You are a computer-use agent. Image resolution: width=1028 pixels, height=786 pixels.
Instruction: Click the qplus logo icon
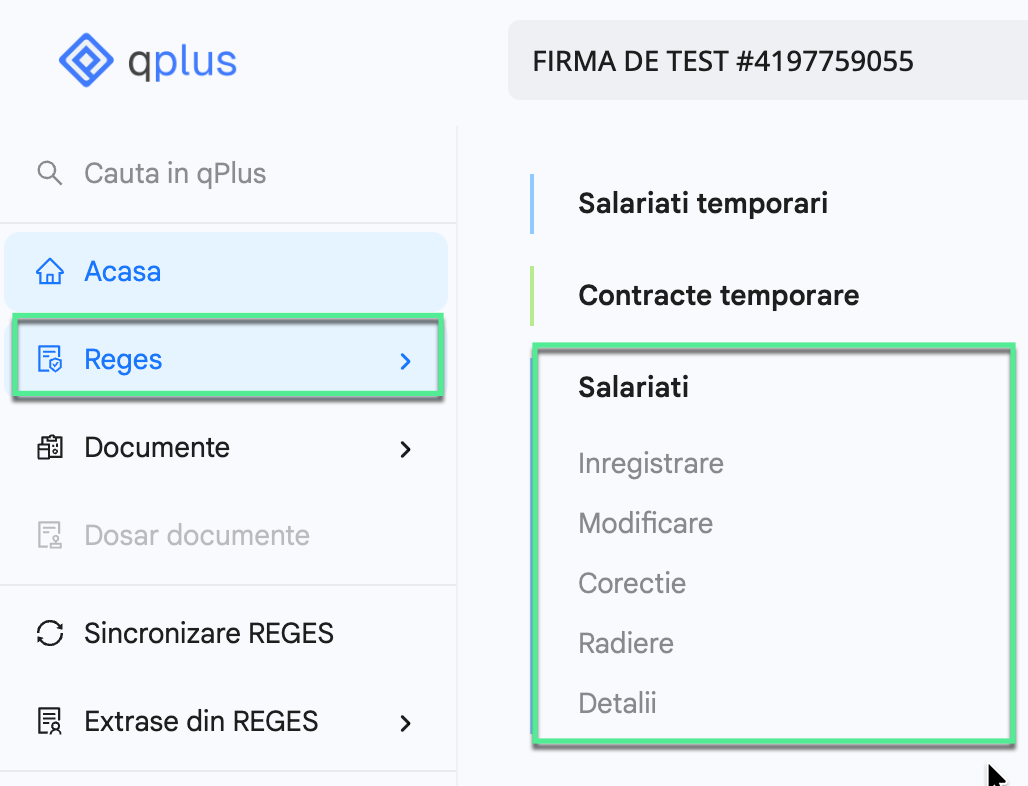point(88,60)
